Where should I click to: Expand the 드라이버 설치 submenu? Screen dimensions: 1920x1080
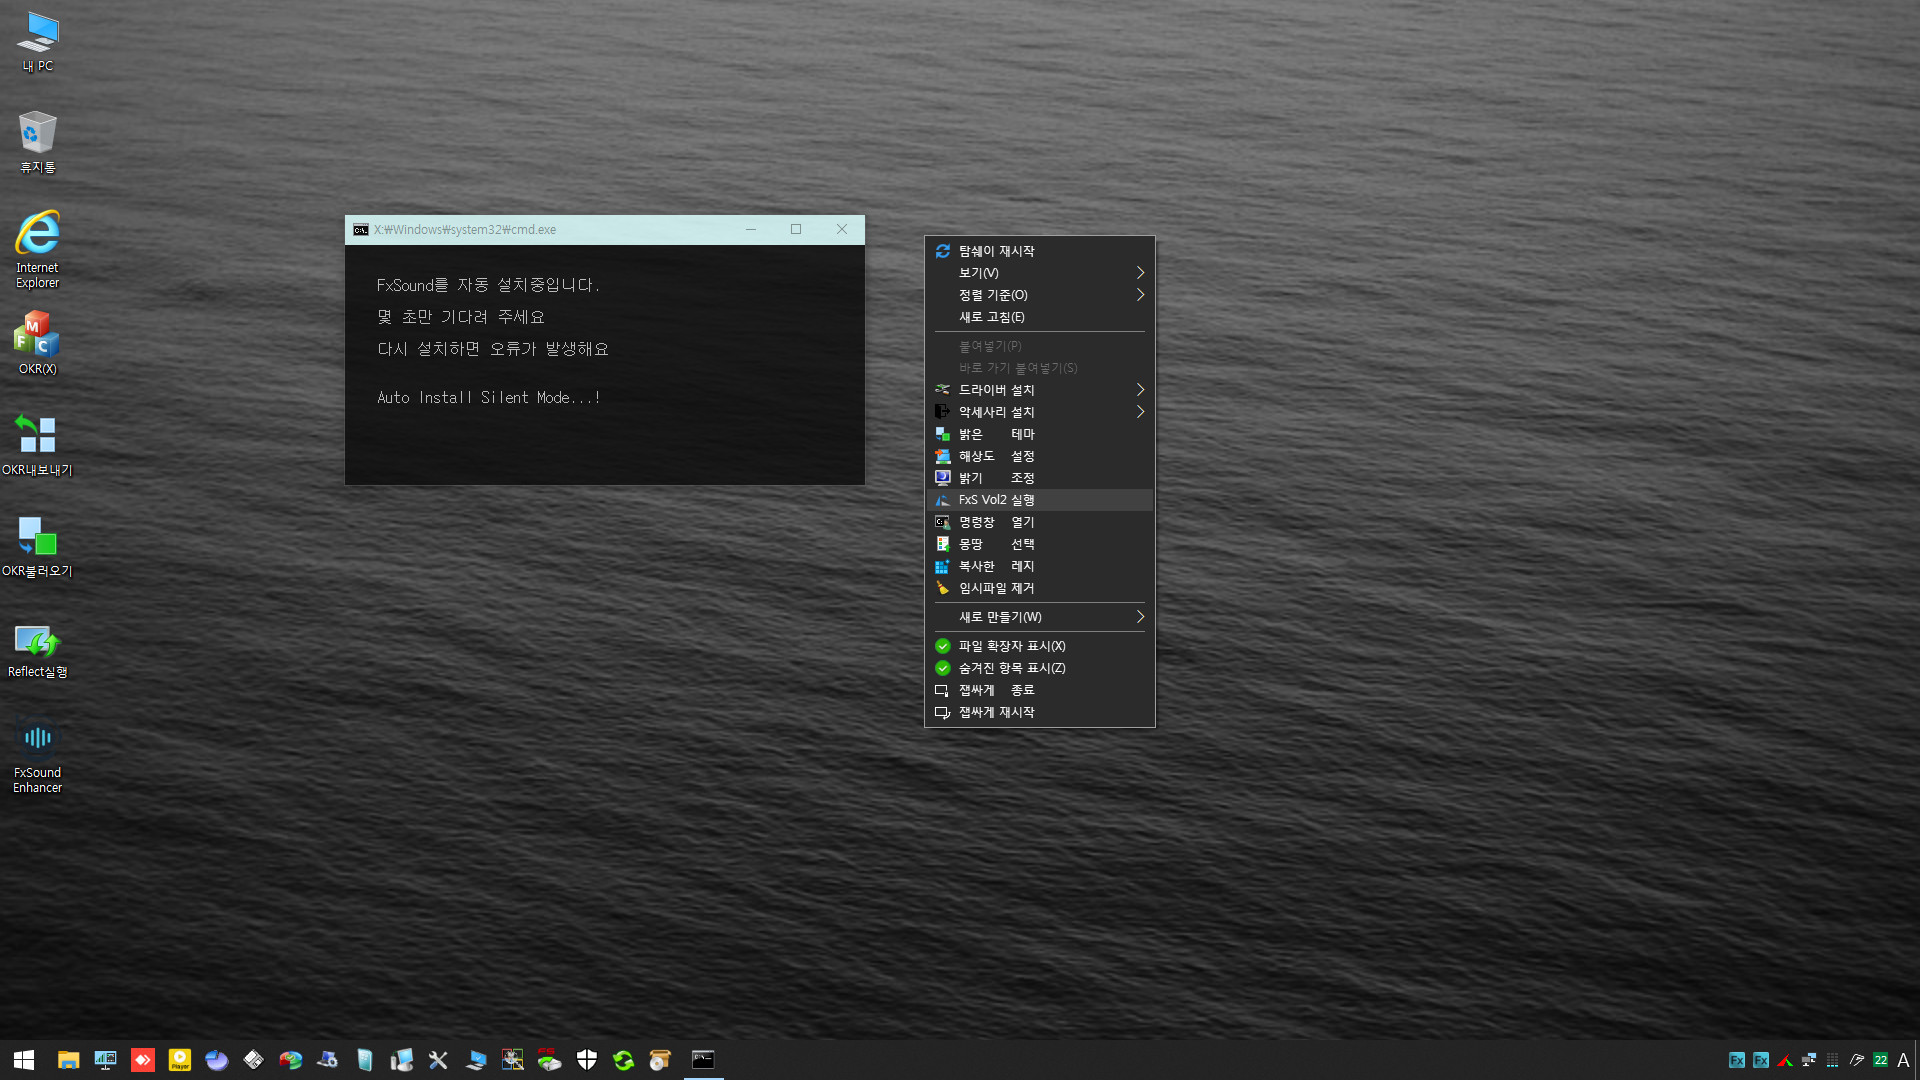pos(1040,390)
